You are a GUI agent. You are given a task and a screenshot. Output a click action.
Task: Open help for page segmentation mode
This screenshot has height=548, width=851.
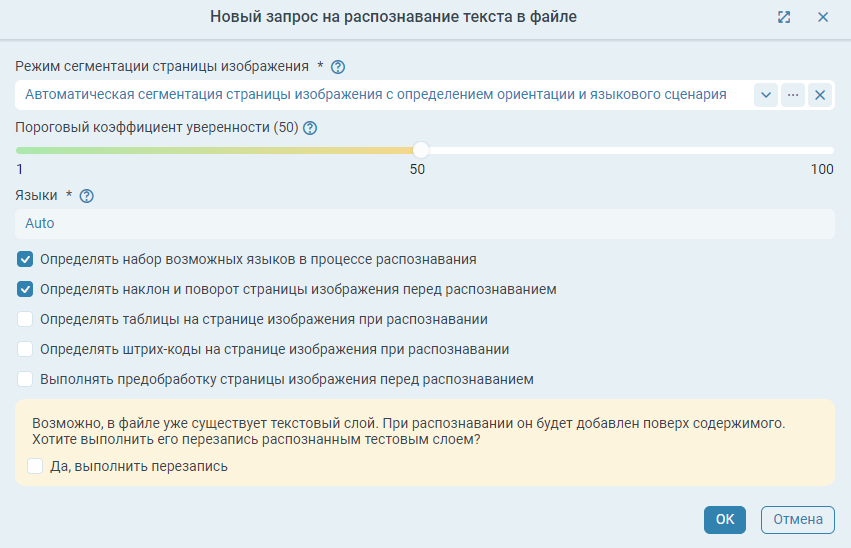[x=338, y=67]
